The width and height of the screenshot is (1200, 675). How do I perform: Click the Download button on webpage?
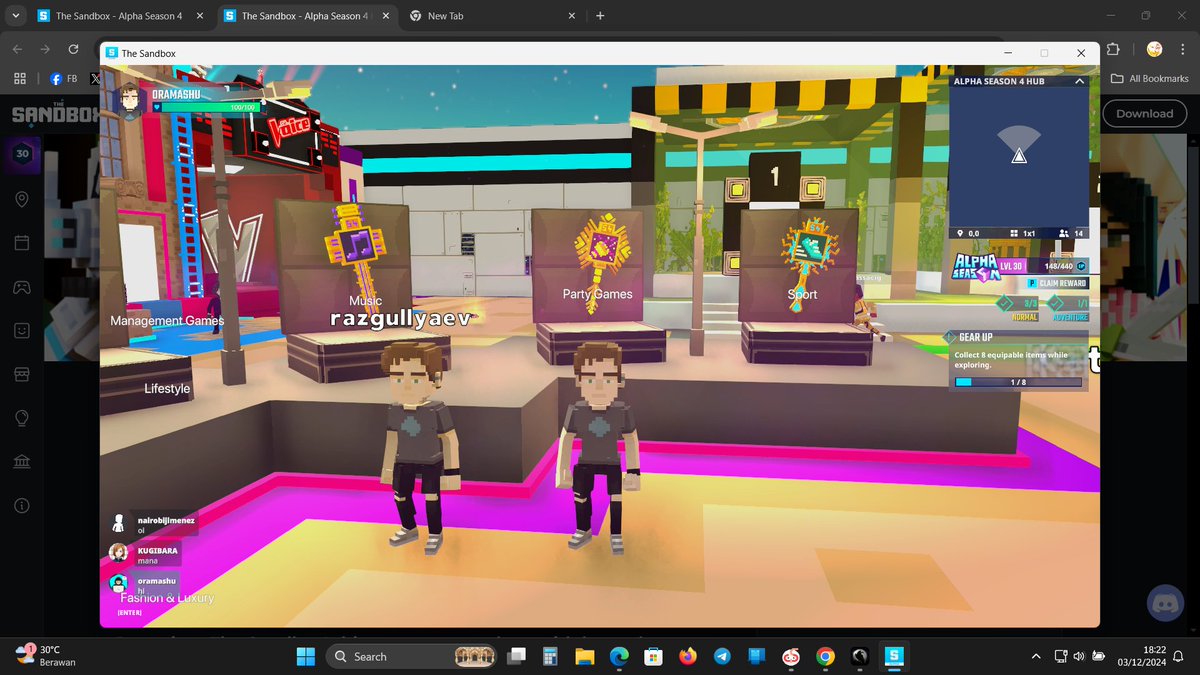click(1144, 113)
